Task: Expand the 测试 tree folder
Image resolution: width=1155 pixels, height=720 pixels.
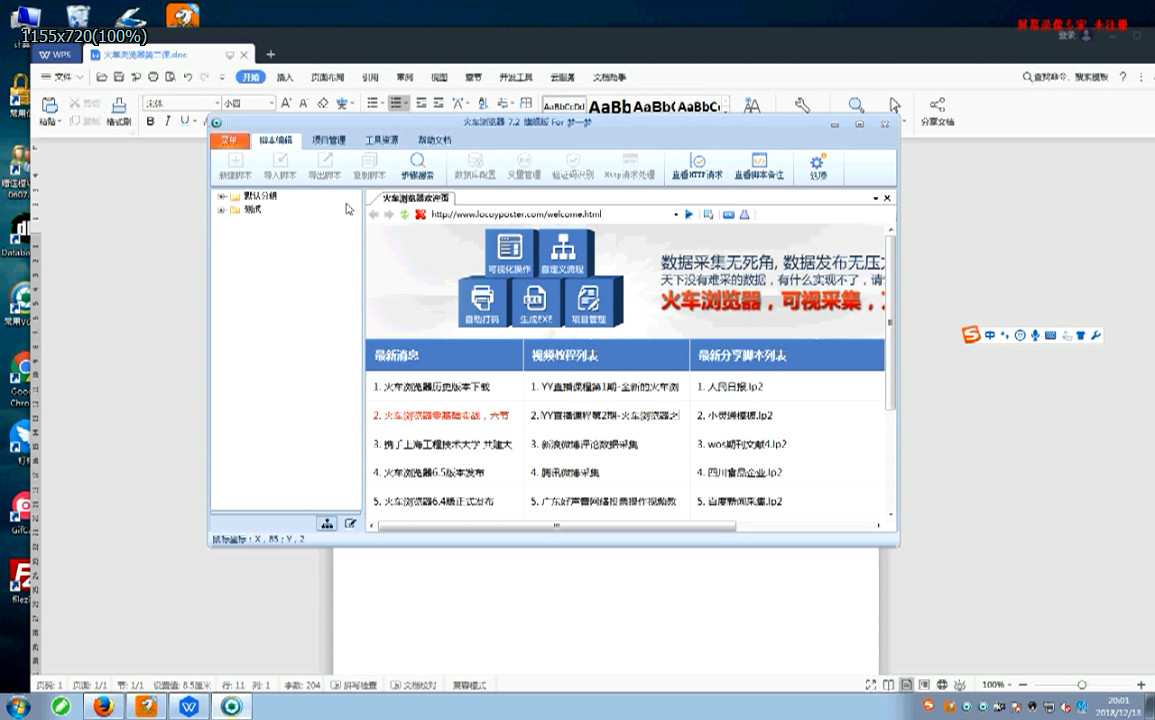Action: click(x=221, y=210)
